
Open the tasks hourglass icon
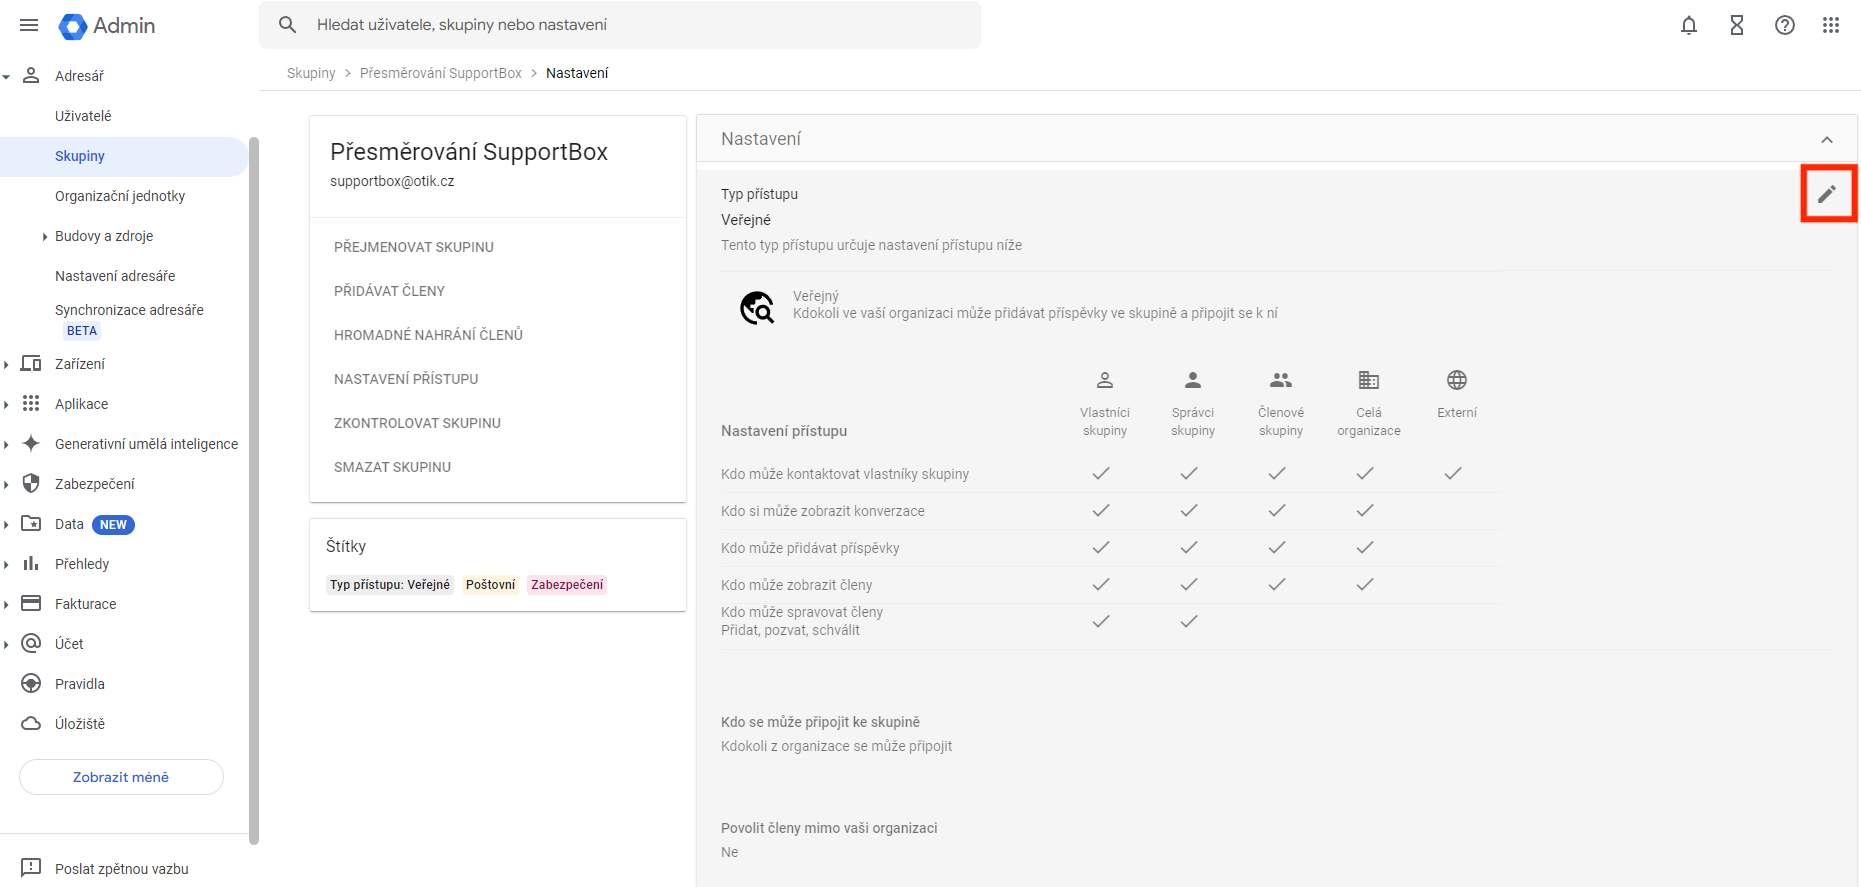[1737, 25]
